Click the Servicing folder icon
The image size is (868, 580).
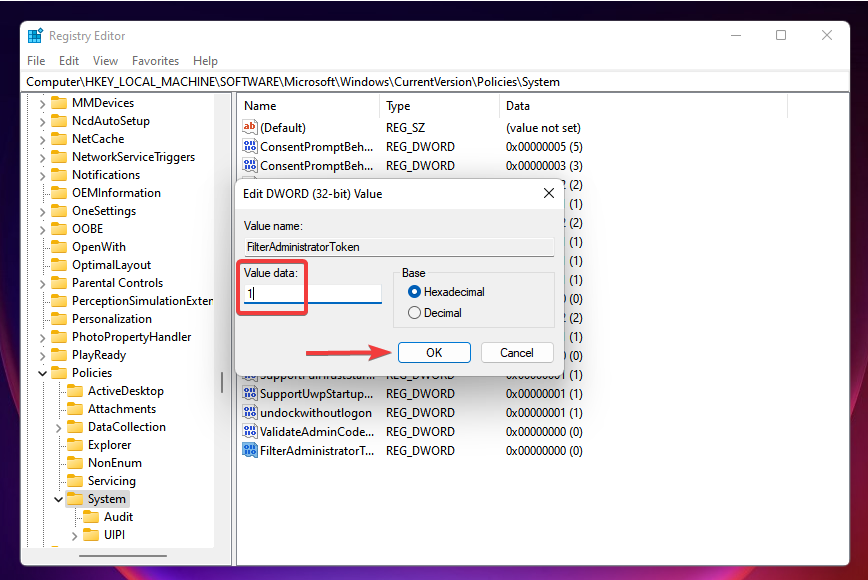pyautogui.click(x=75, y=481)
